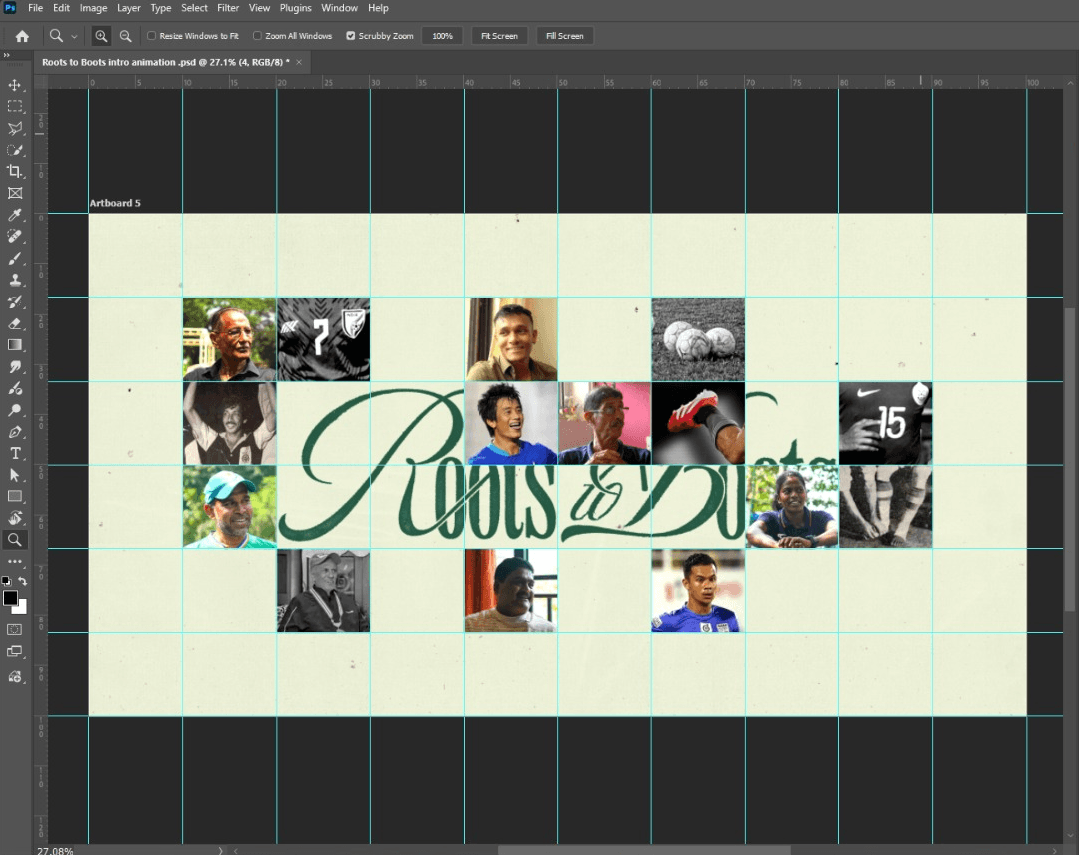Click the foreground color swatch
The height and width of the screenshot is (855, 1079).
[x=10, y=598]
